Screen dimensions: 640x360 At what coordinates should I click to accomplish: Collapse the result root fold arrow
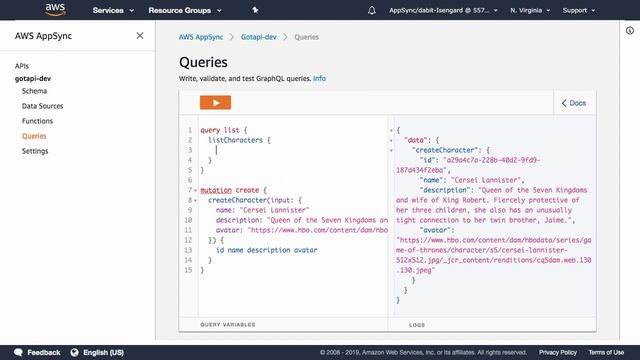(x=391, y=131)
